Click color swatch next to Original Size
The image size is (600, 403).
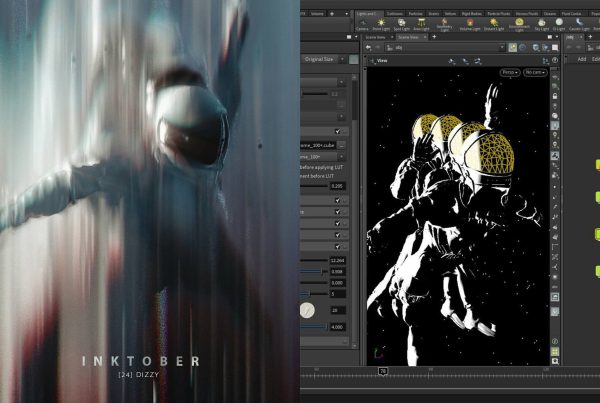click(354, 59)
